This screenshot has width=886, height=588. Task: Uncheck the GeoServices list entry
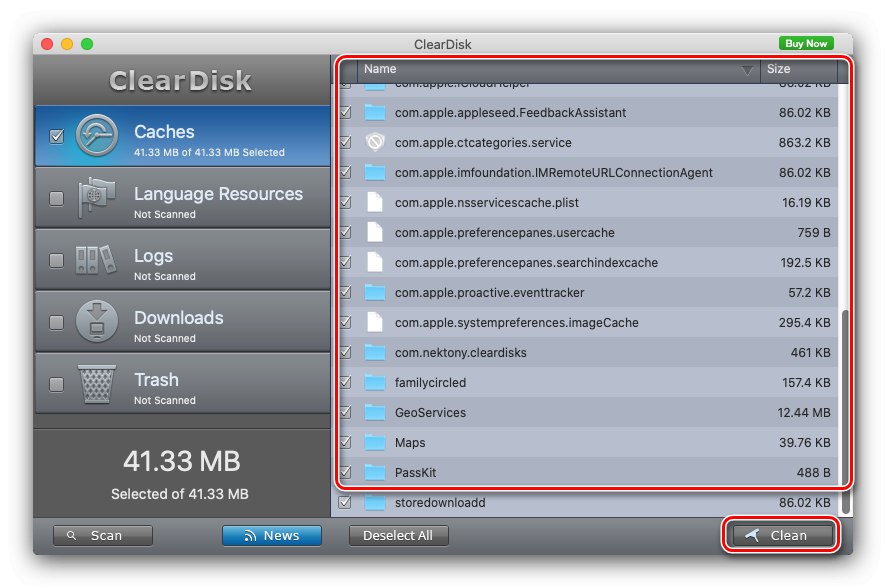tap(345, 413)
